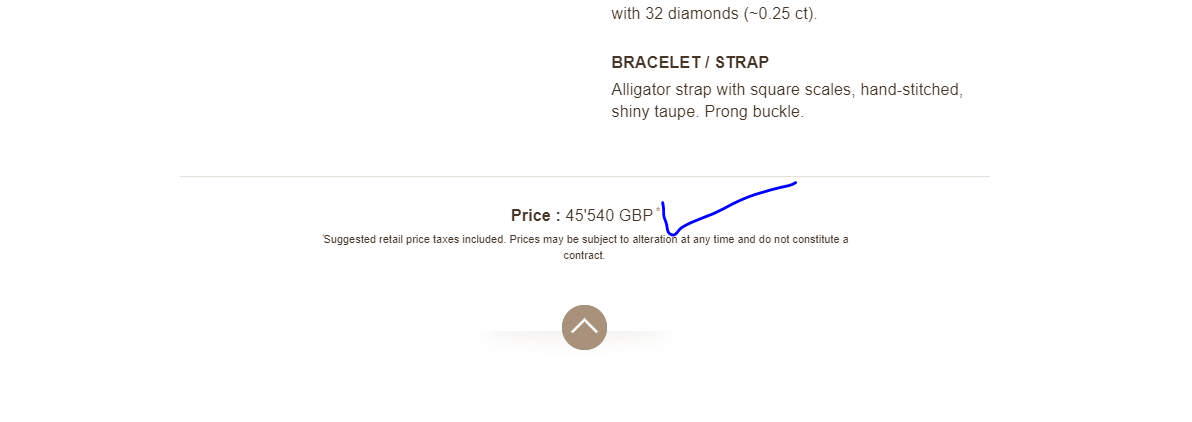
Task: Click the 'hand-stitched' text
Action: coord(911,90)
